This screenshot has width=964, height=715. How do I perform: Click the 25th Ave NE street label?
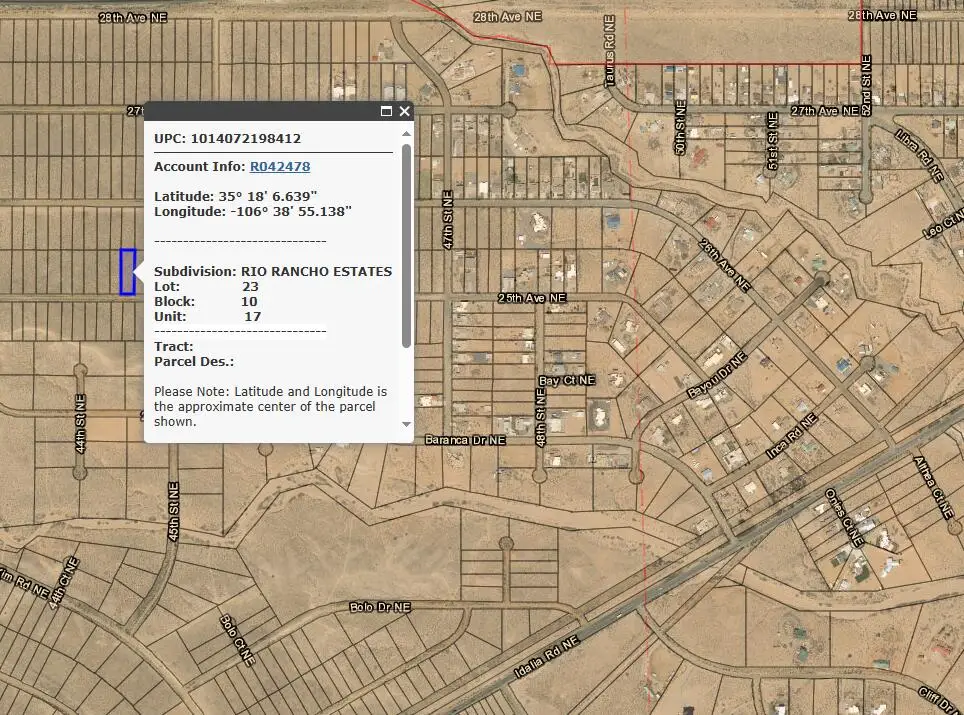[531, 297]
